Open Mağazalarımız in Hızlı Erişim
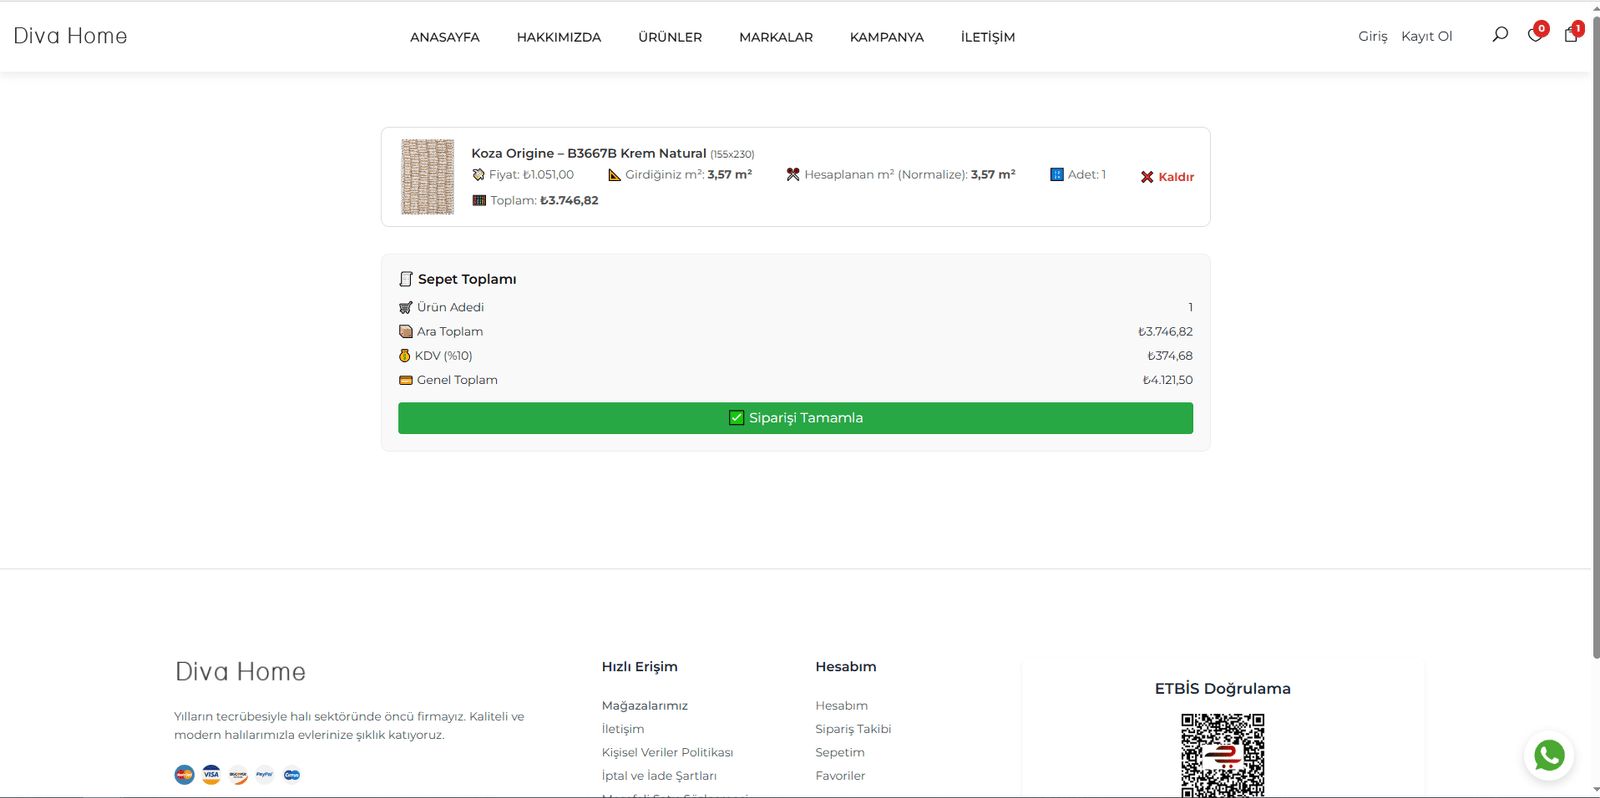The width and height of the screenshot is (1600, 798). tap(645, 706)
